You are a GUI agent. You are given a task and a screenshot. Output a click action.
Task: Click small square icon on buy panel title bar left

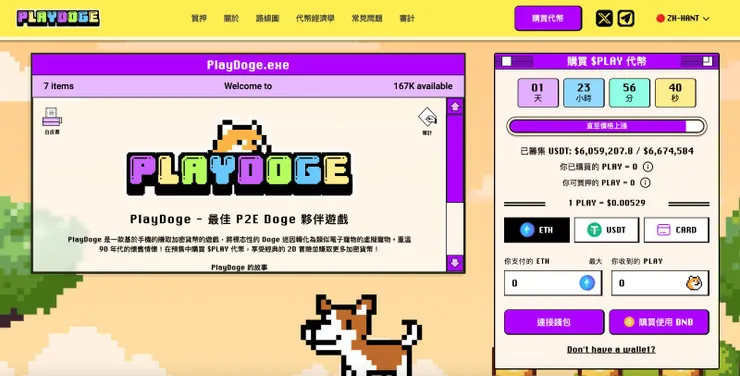pos(507,61)
